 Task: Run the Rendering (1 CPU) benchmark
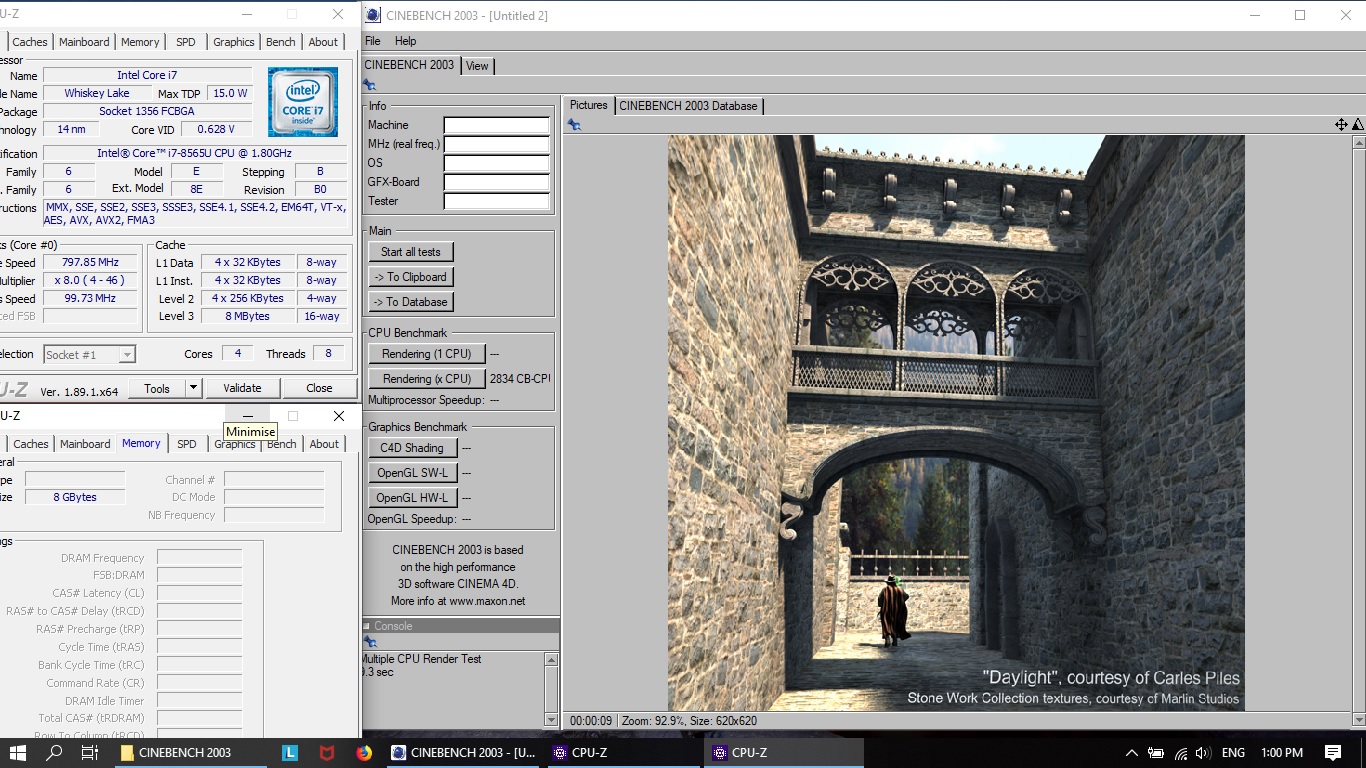click(x=427, y=354)
